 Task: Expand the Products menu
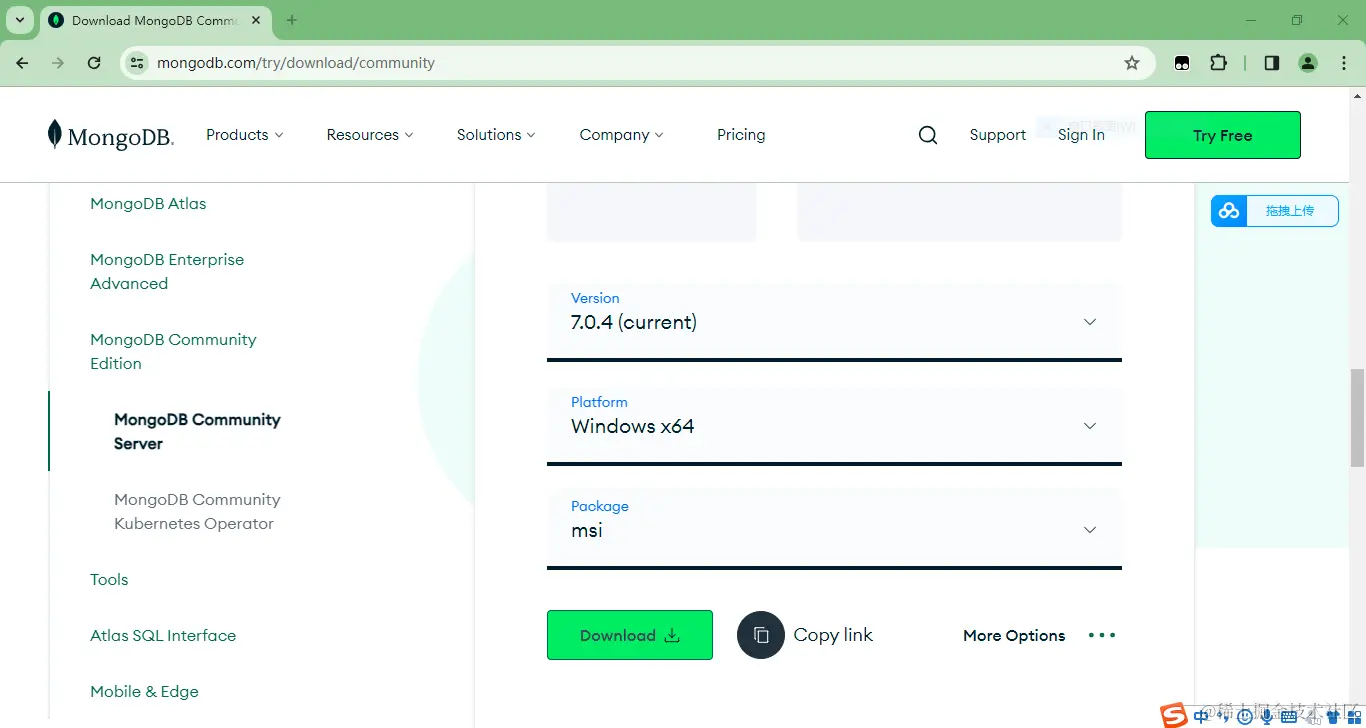pos(244,135)
